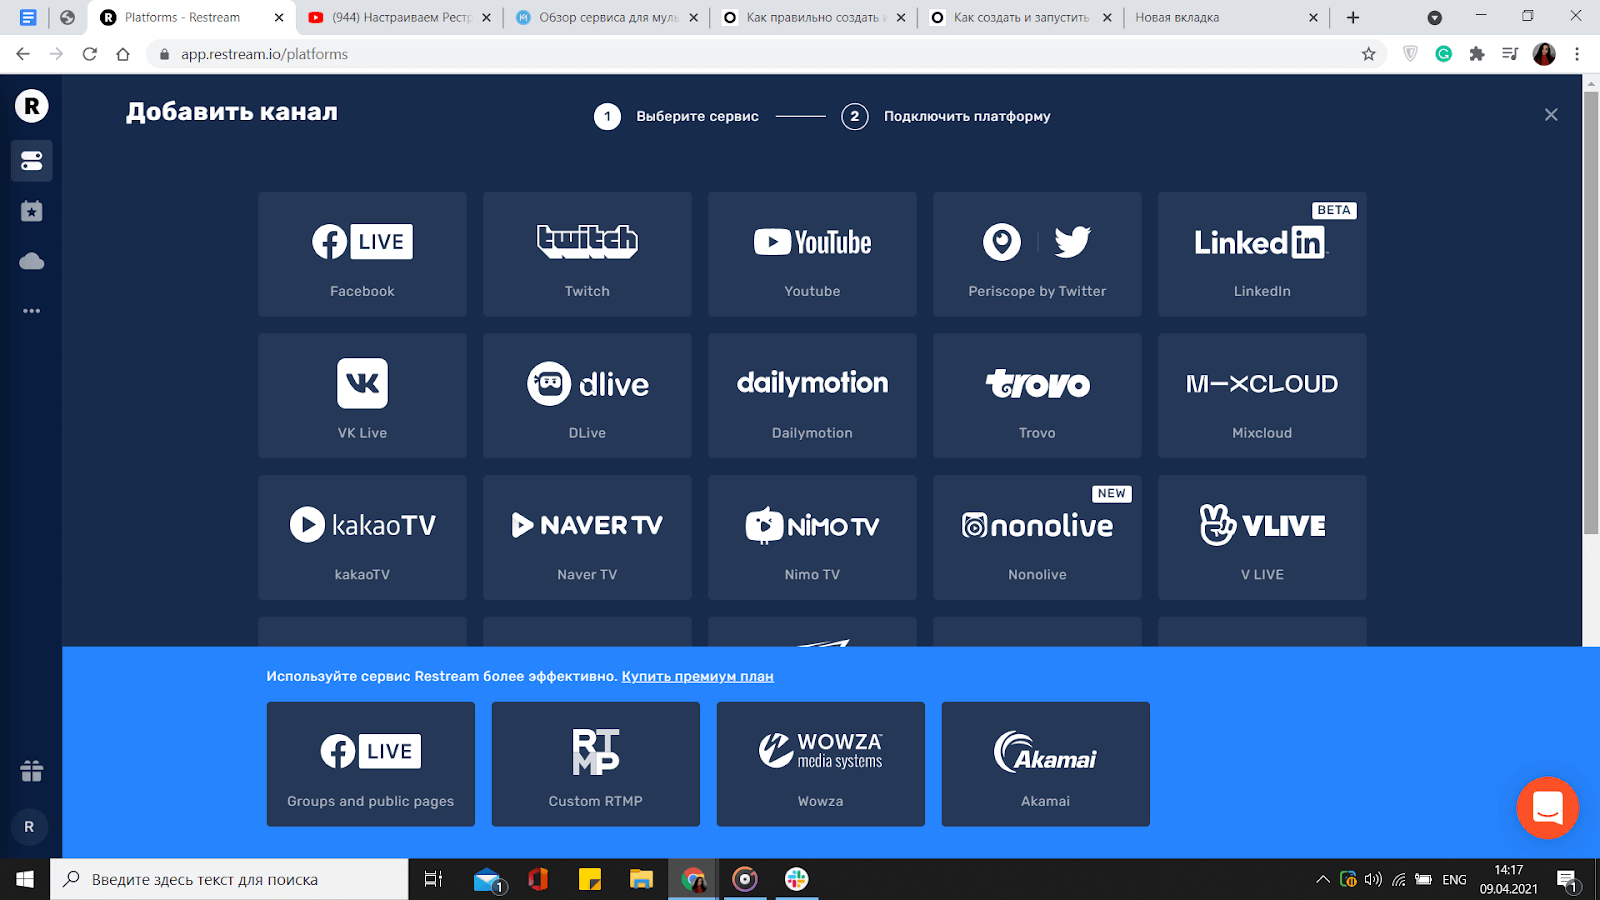Select the Akamai card
The height and width of the screenshot is (900, 1600).
click(x=1046, y=764)
